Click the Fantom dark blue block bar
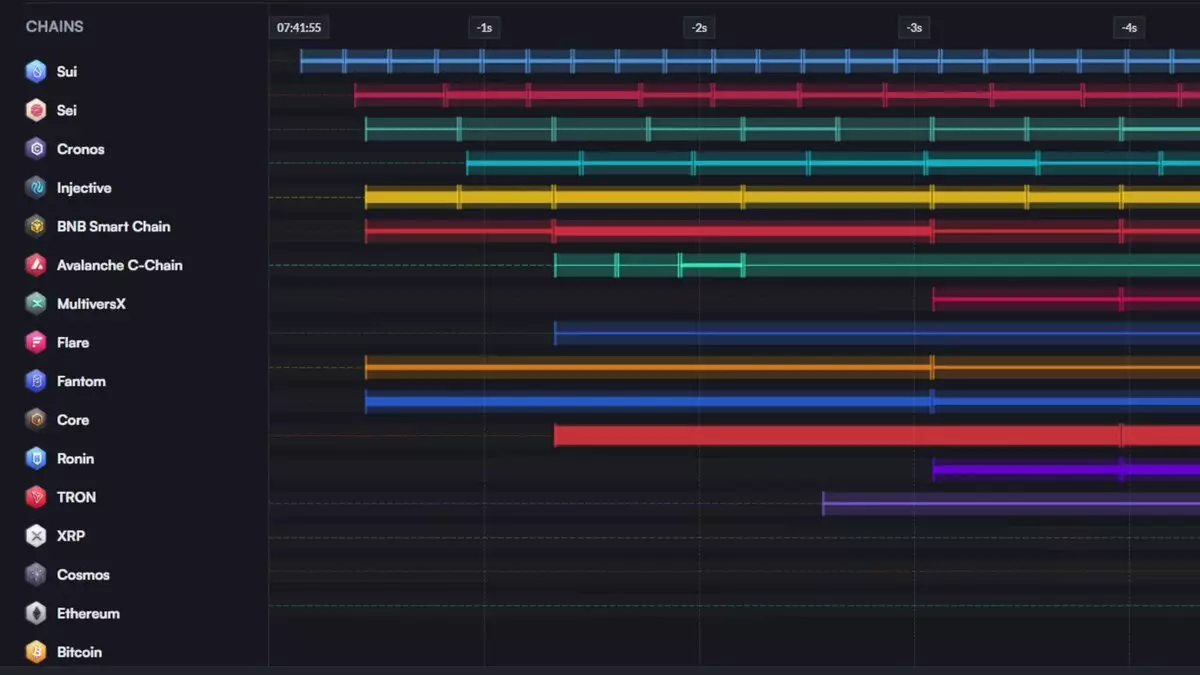The height and width of the screenshot is (675, 1200). pyautogui.click(x=877, y=333)
